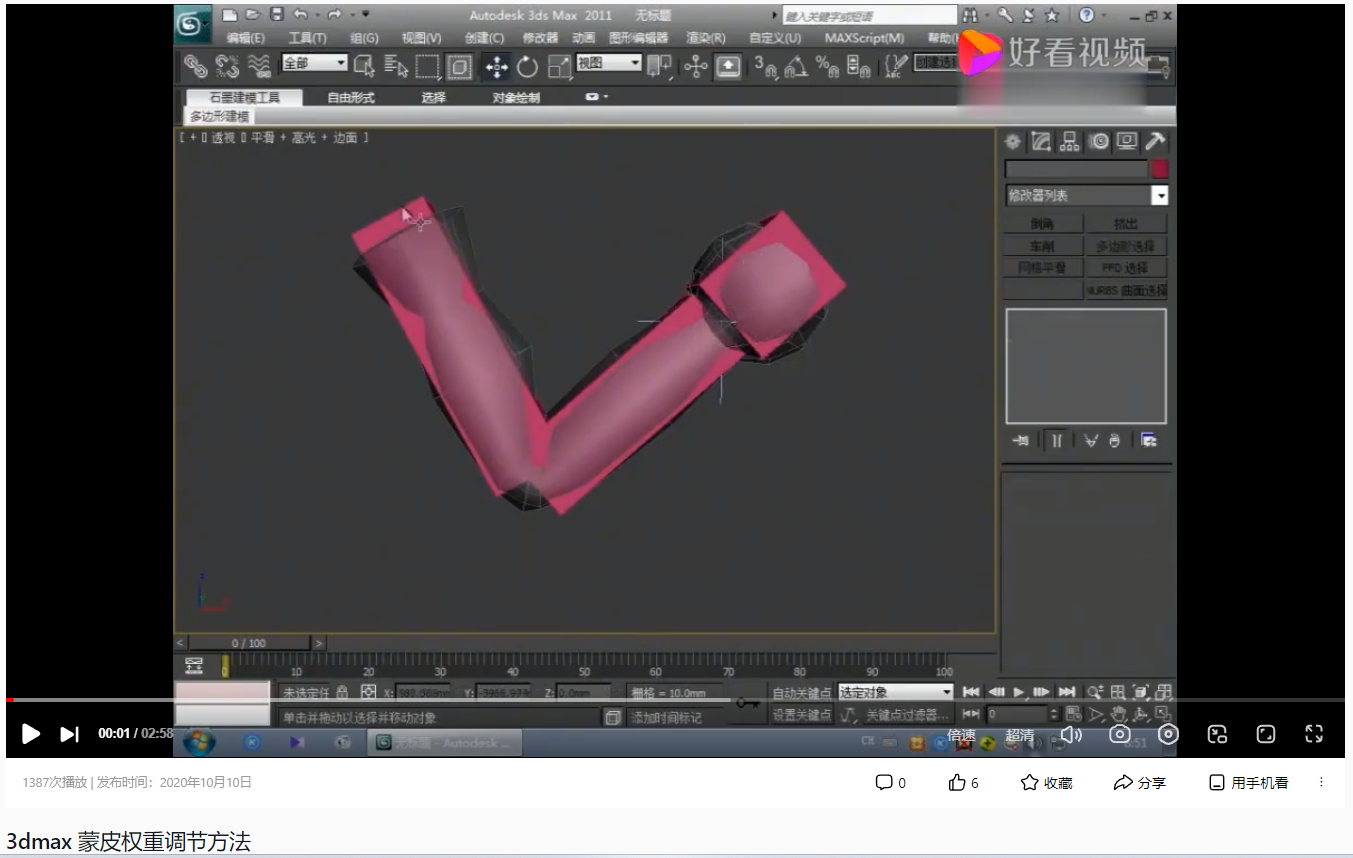The width and height of the screenshot is (1353, 858).
Task: Open the Motion panel tab icon
Action: tap(1099, 141)
